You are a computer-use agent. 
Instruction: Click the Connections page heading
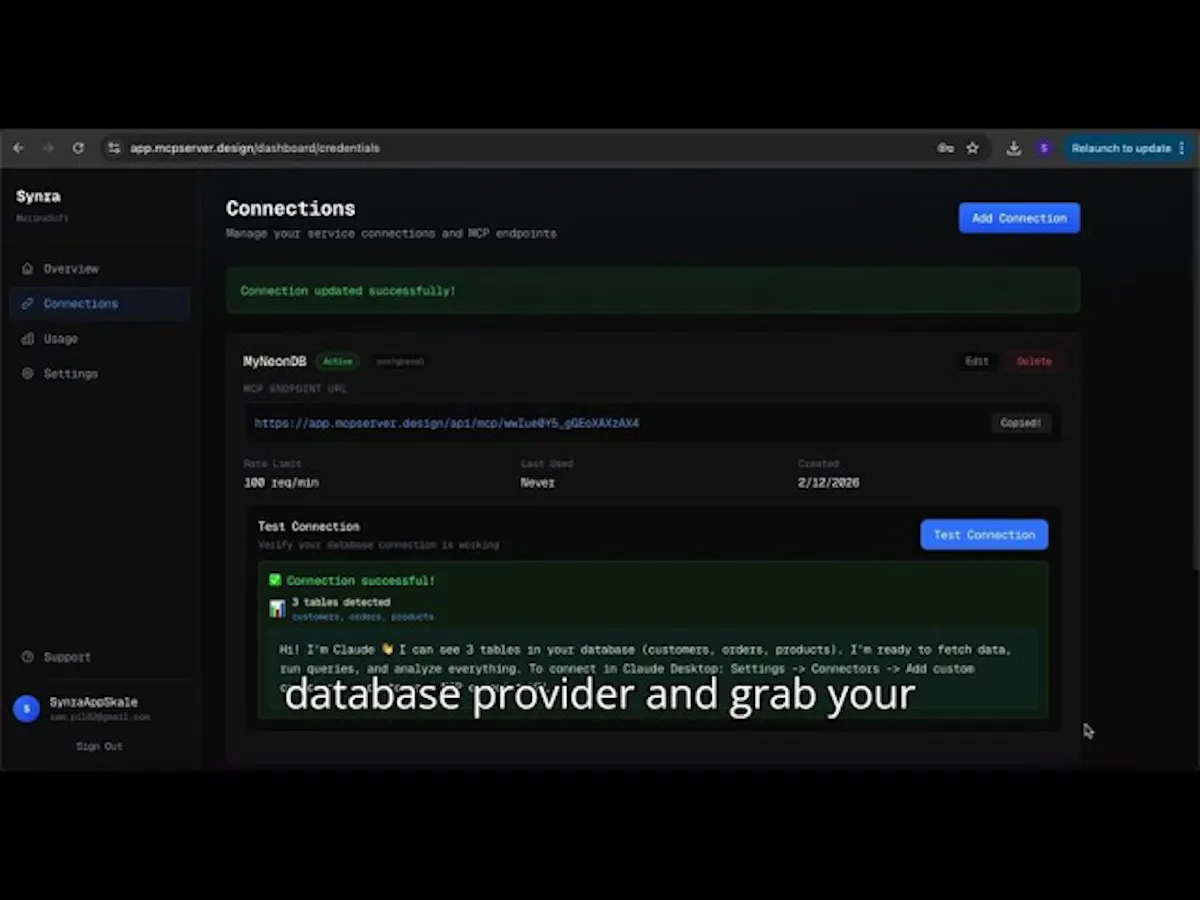(290, 208)
